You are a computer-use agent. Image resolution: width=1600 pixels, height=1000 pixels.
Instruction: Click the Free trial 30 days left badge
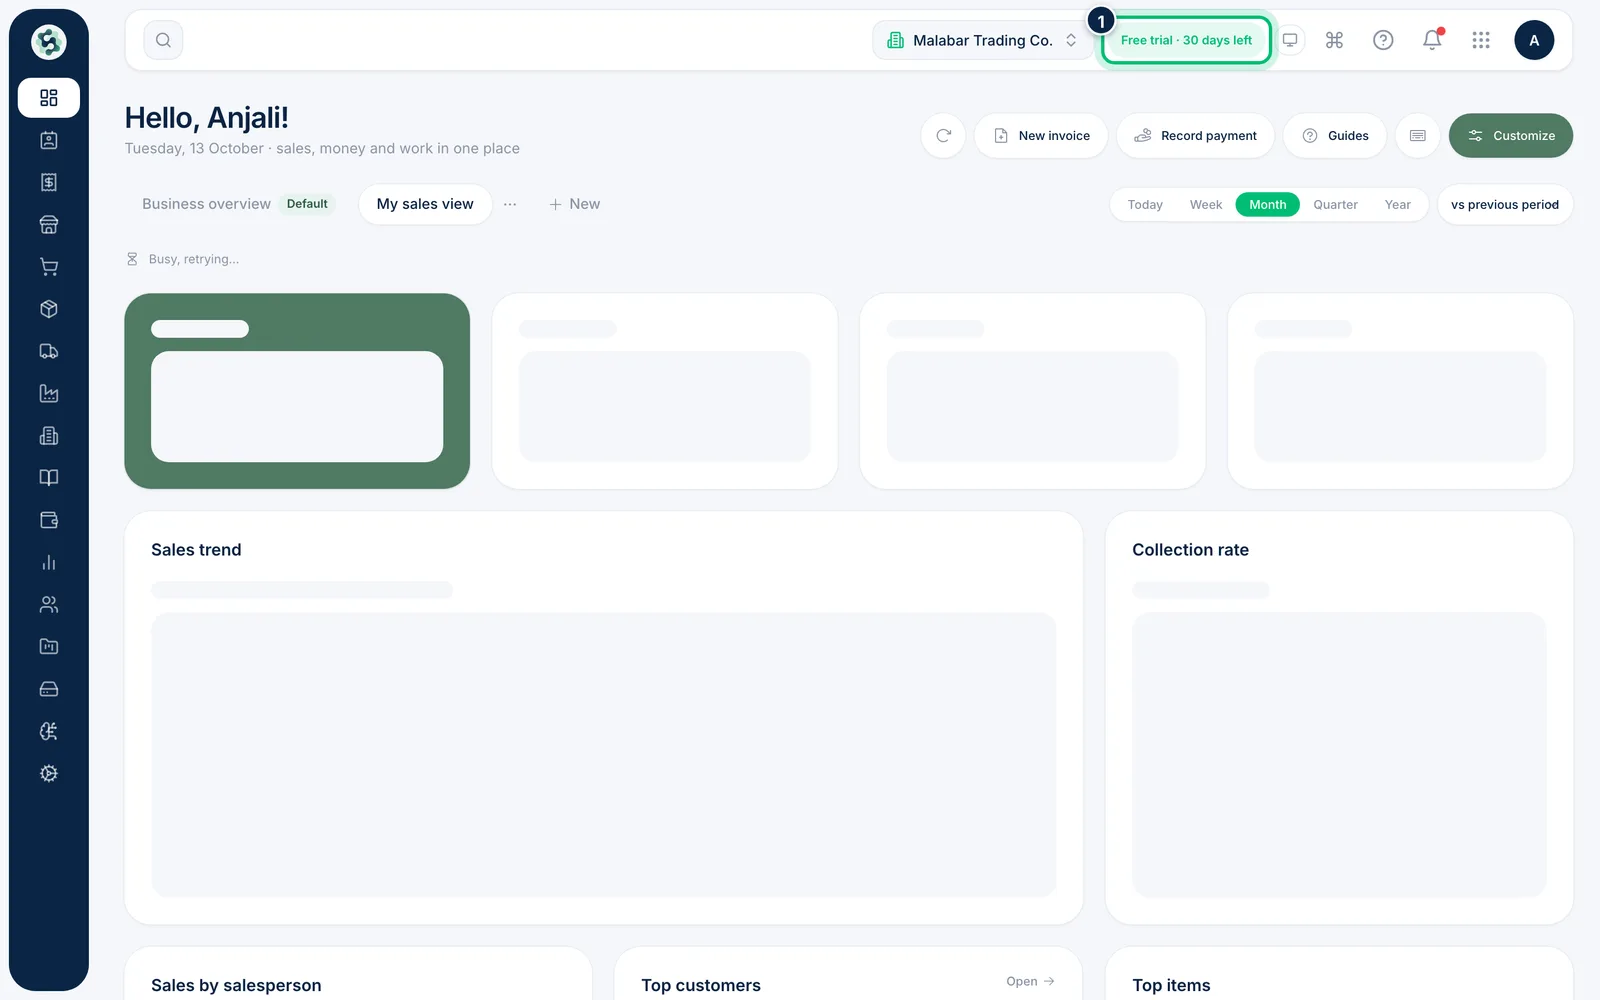(x=1186, y=40)
